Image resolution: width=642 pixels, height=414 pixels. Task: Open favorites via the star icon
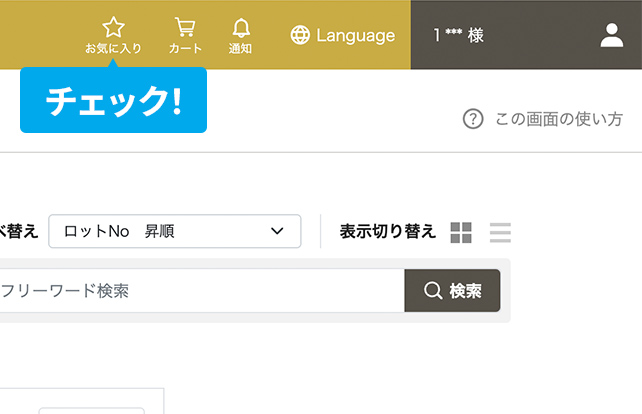tap(113, 35)
